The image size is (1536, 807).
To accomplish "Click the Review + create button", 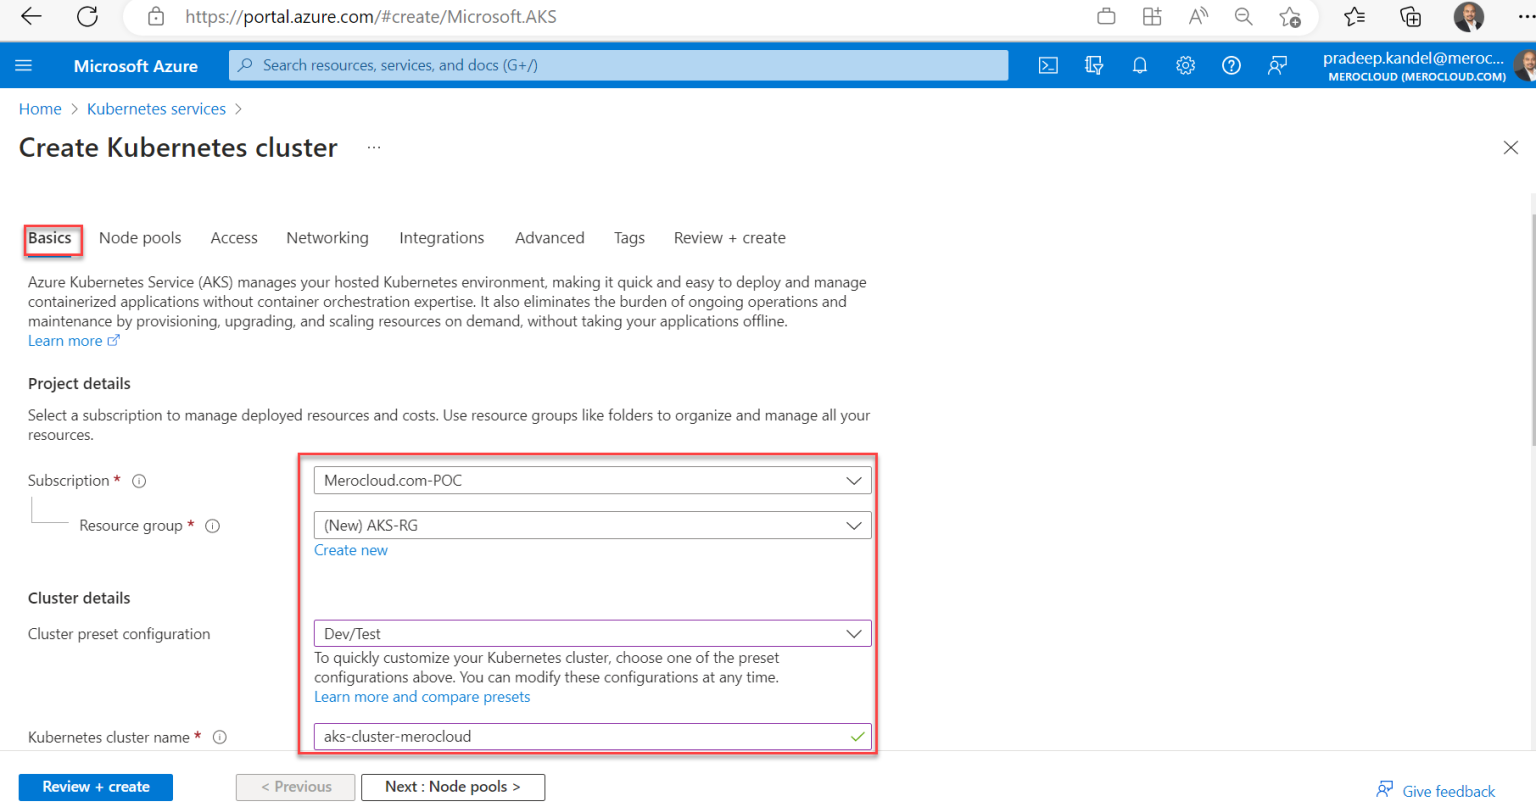I will [x=95, y=787].
